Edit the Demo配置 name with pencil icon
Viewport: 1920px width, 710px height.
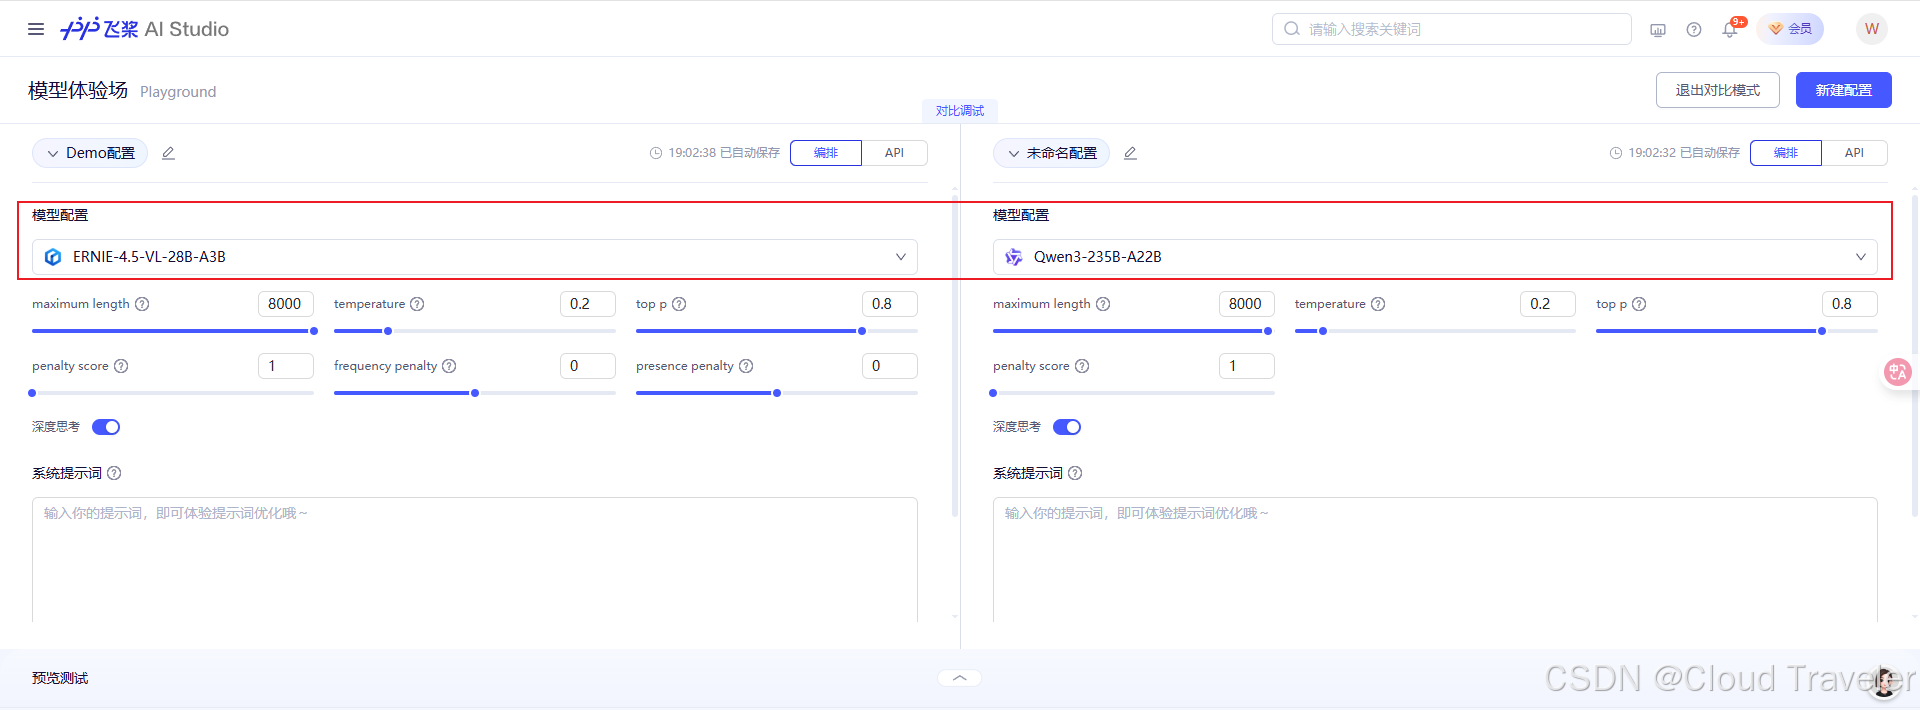(x=168, y=153)
